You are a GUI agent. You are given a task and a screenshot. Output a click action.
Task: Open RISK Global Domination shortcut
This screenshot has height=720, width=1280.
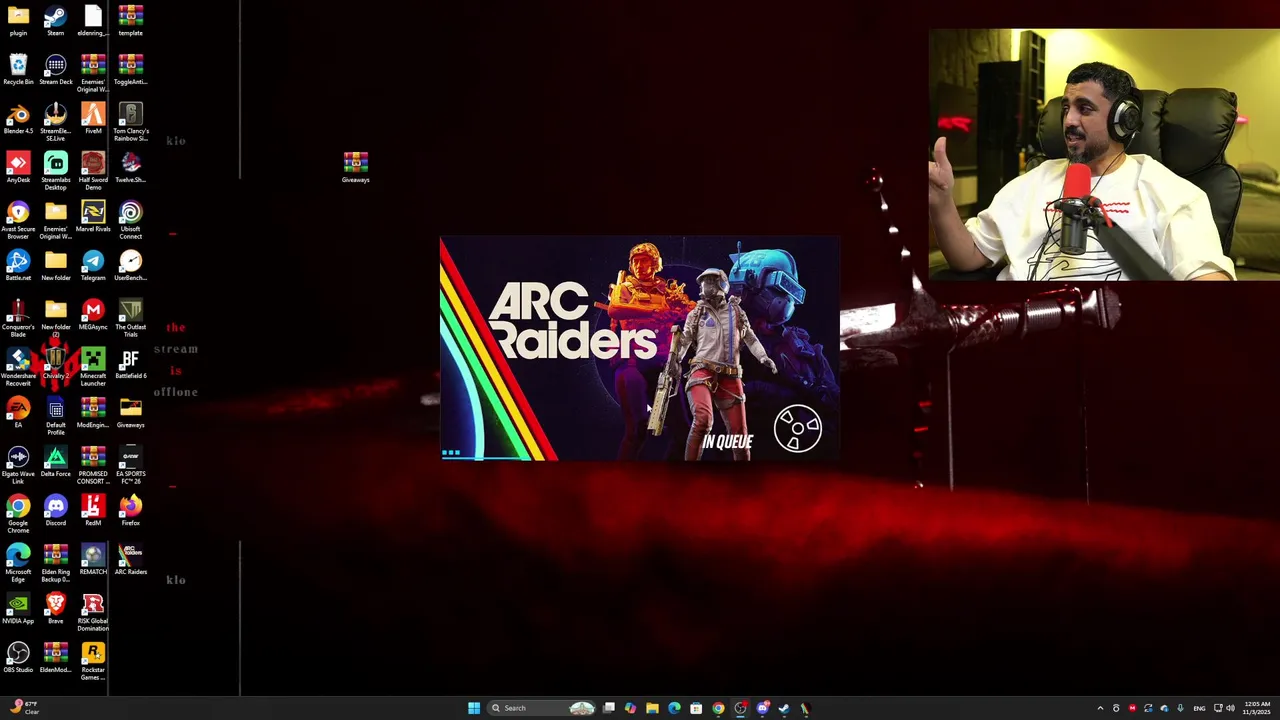(x=93, y=612)
